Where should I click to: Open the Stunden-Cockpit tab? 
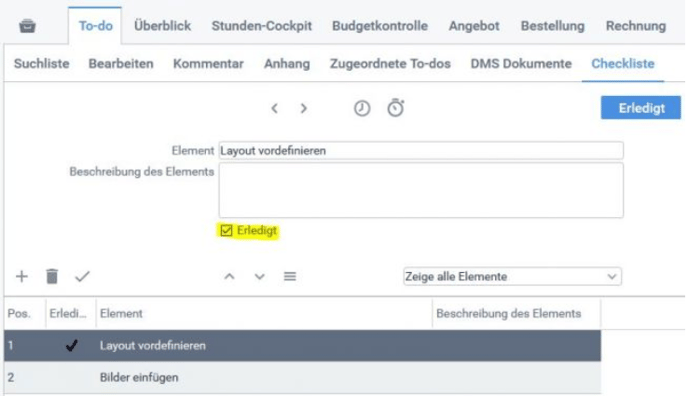click(x=262, y=26)
